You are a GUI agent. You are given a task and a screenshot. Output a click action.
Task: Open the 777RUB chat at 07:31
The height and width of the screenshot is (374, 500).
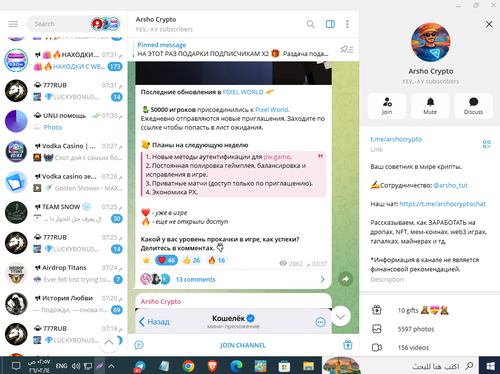point(63,91)
